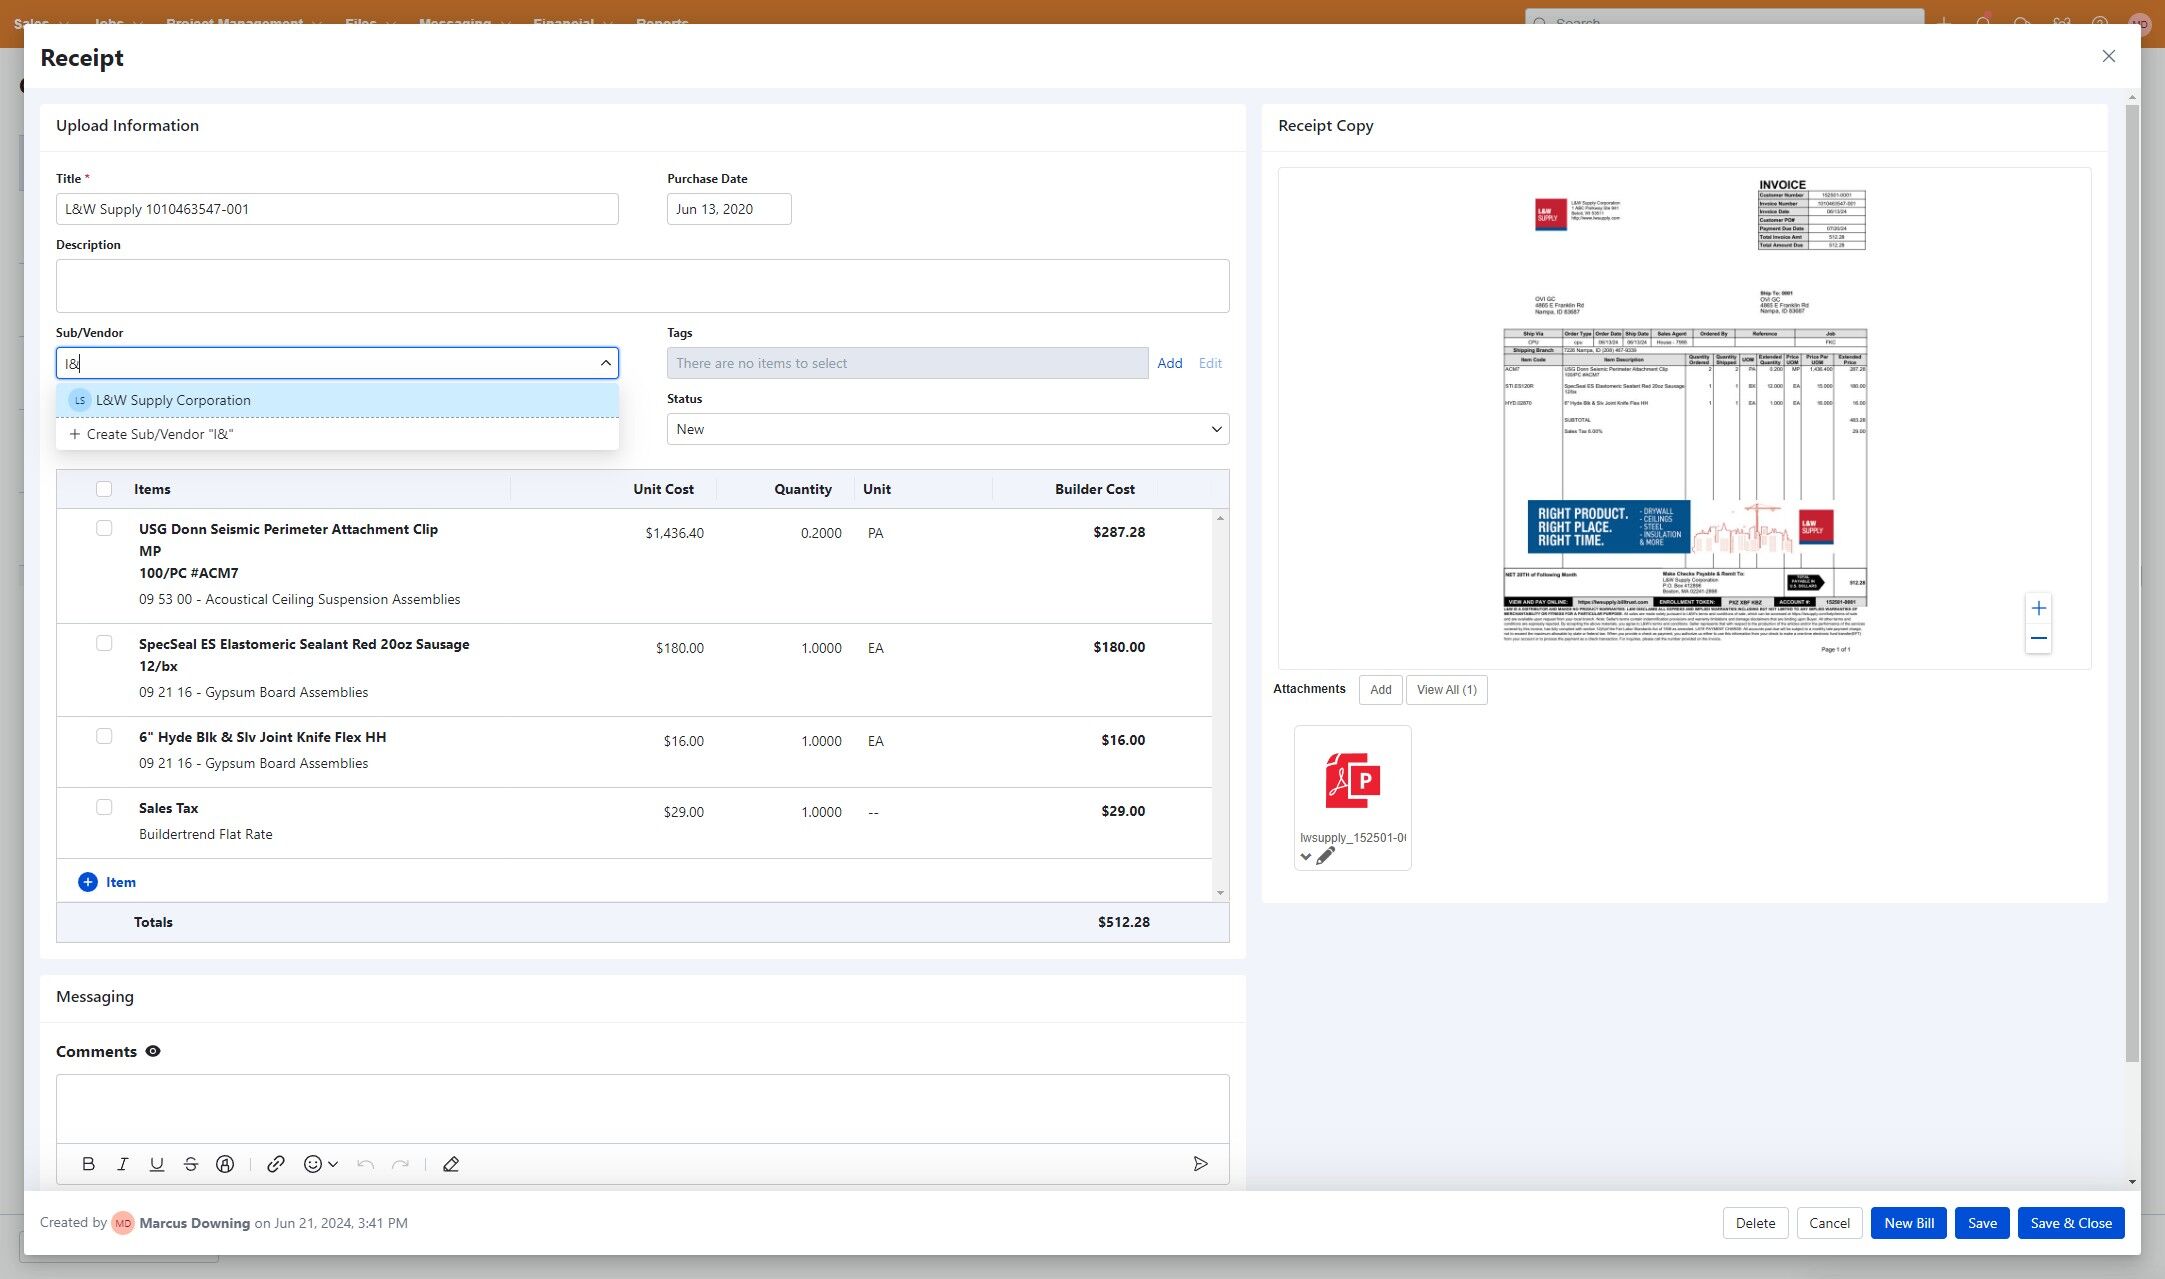Viewport: 2165px width, 1279px height.
Task: Collapse the Sub/Vendor dropdown arrow
Action: point(605,363)
